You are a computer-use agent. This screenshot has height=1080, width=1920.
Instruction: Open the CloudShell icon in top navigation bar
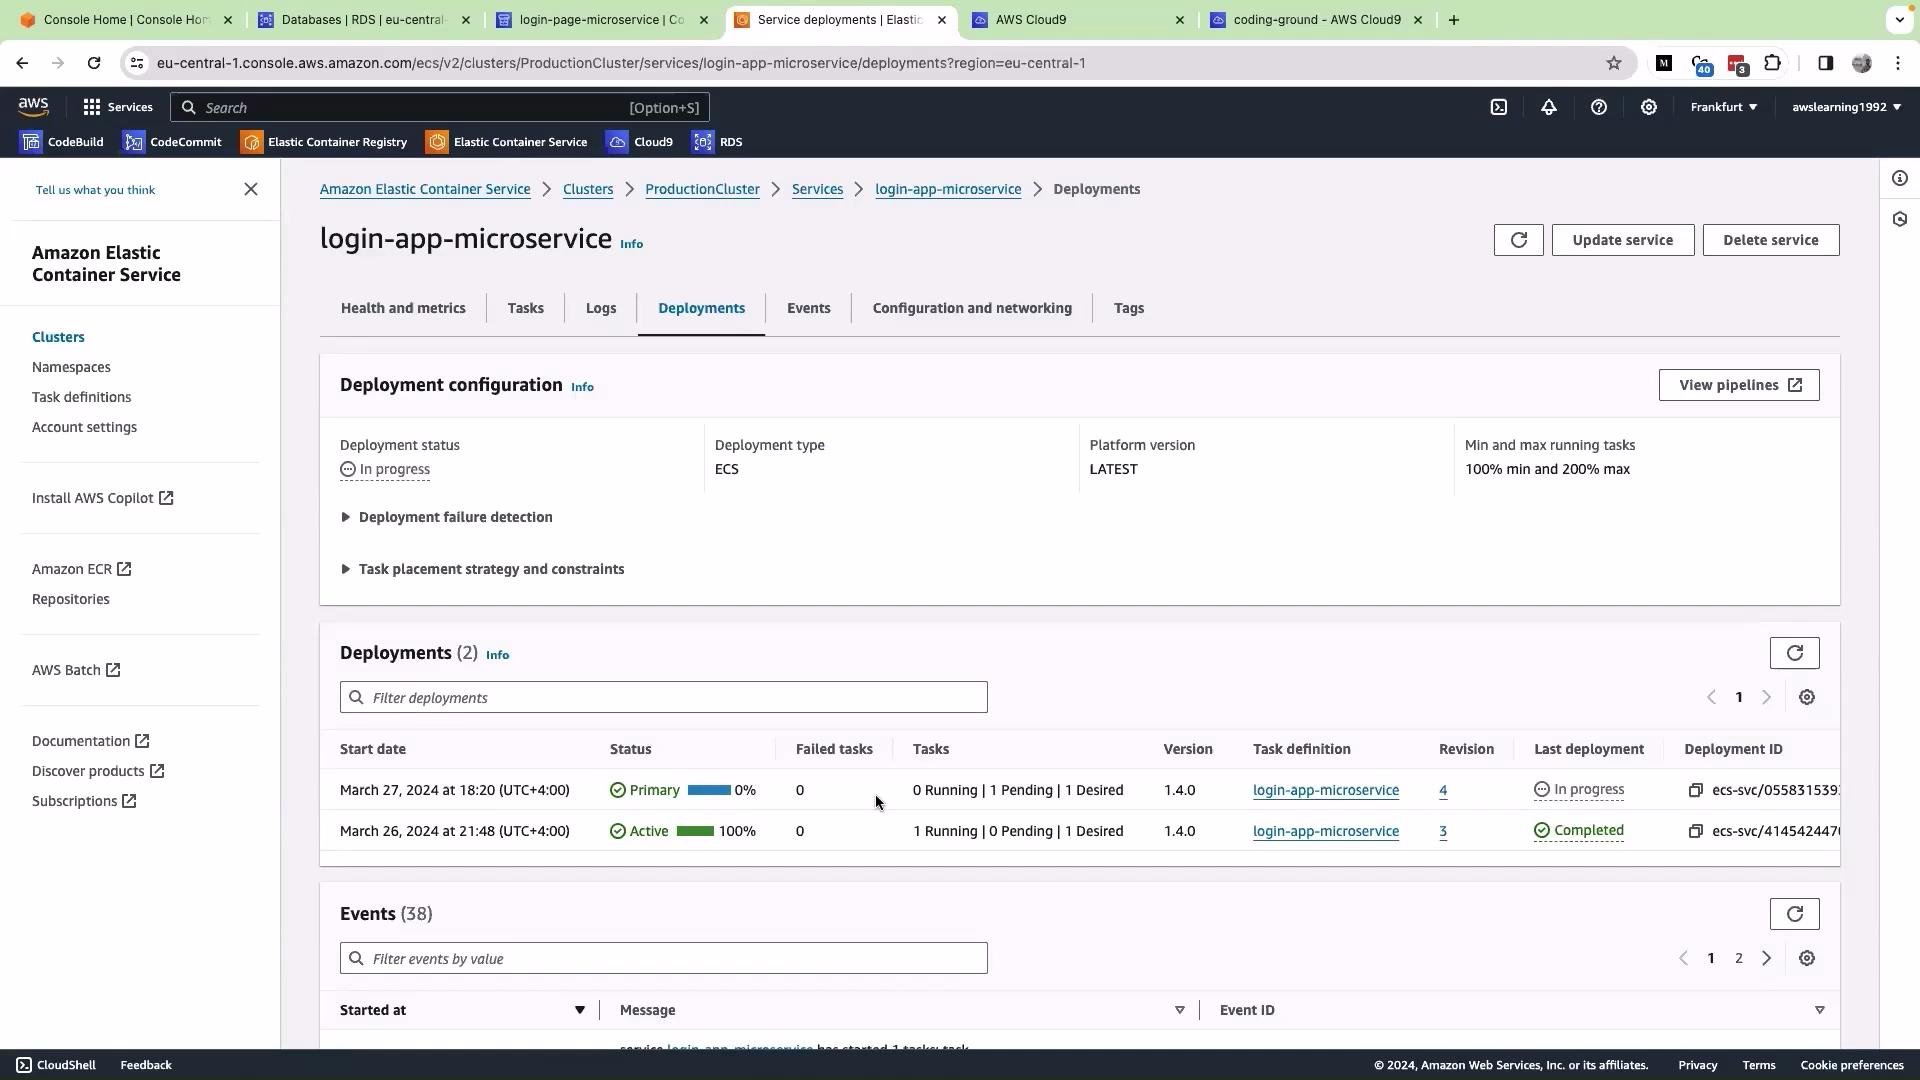[1498, 107]
